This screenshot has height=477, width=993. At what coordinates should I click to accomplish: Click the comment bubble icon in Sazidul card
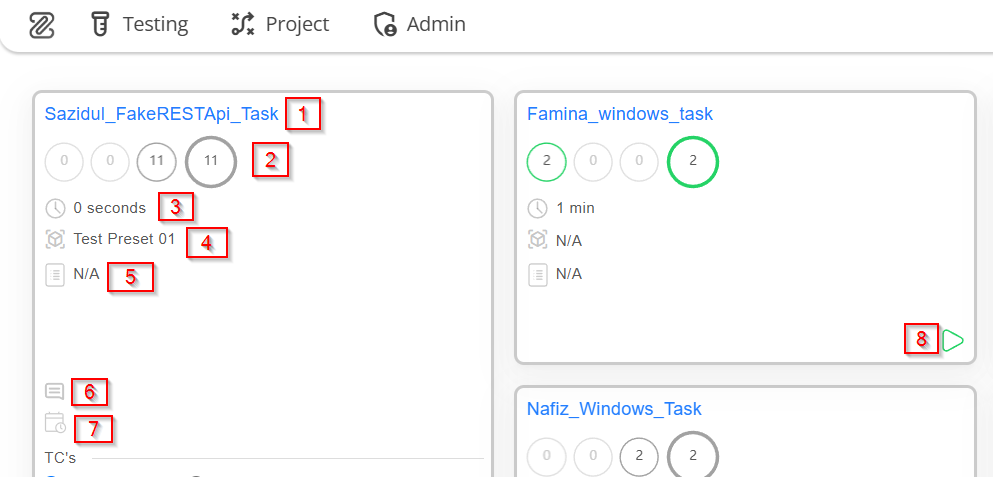(55, 391)
